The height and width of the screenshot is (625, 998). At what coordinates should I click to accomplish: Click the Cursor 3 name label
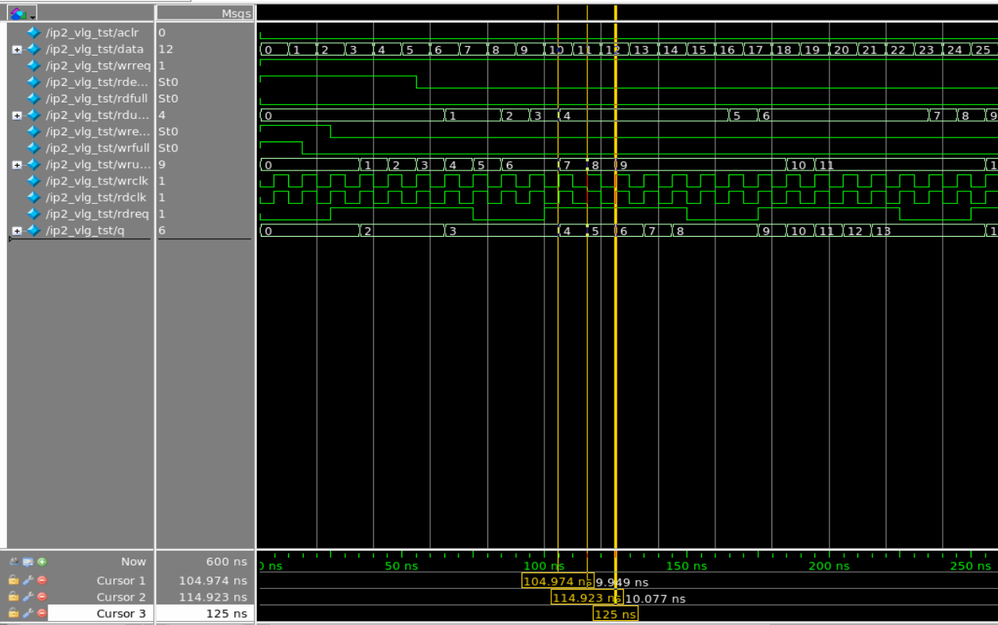tap(121, 613)
